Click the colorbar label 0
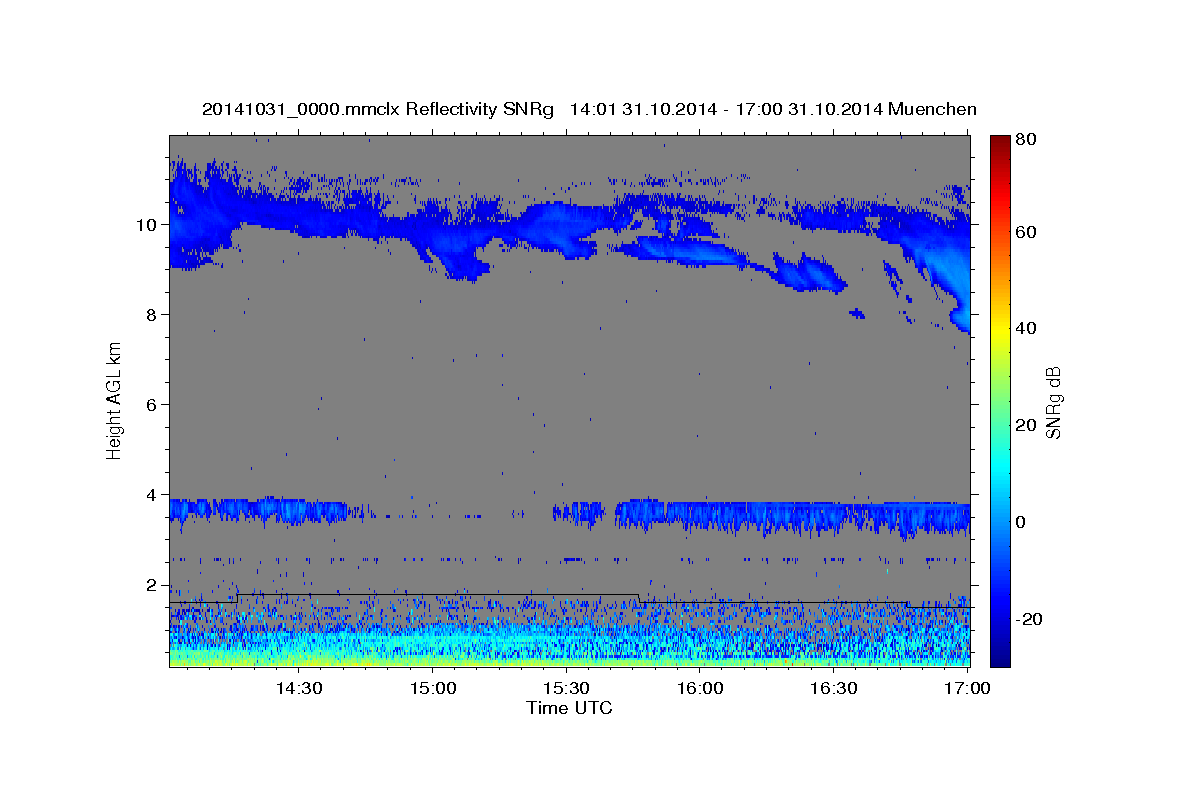Viewport: 1200px width, 800px height. pos(1020,521)
